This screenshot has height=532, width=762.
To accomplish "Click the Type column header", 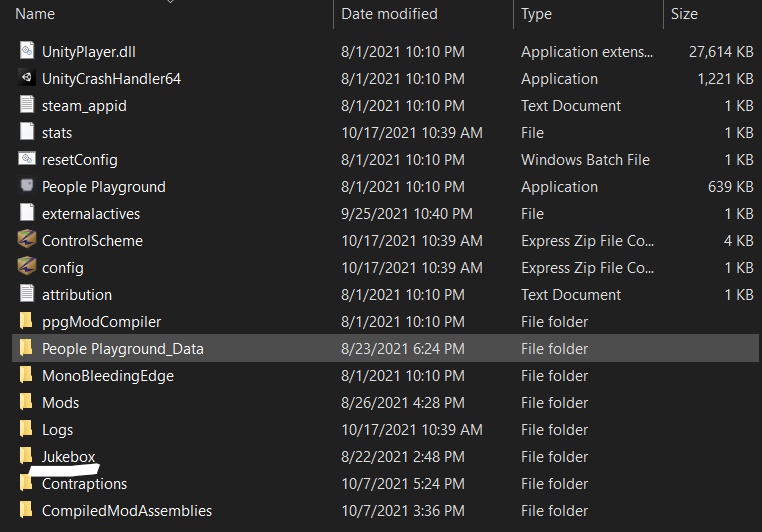I will (x=536, y=14).
